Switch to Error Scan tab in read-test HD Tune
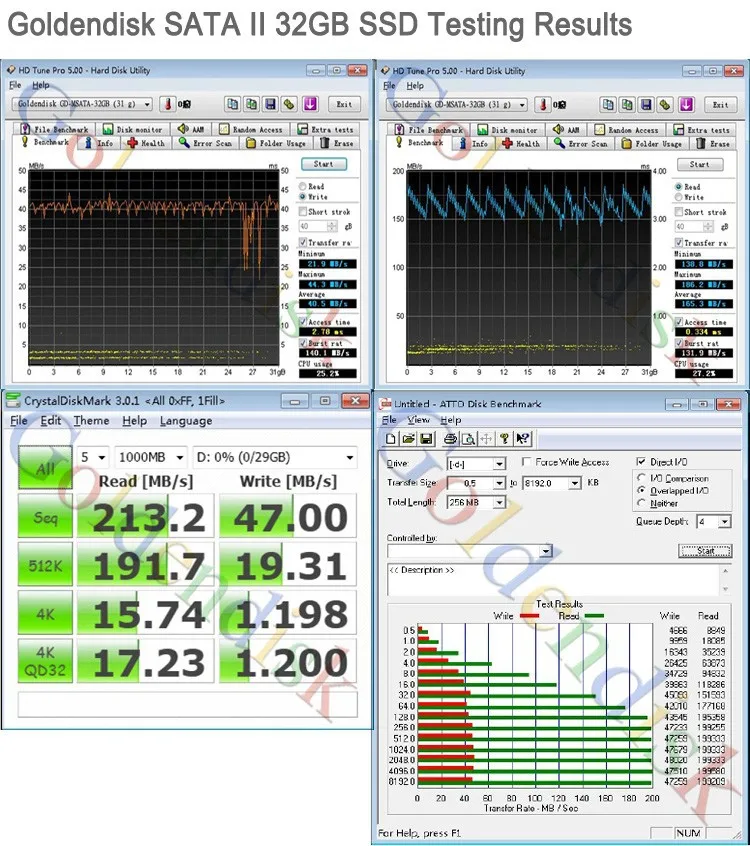This screenshot has height=846, width=750. coord(581,144)
